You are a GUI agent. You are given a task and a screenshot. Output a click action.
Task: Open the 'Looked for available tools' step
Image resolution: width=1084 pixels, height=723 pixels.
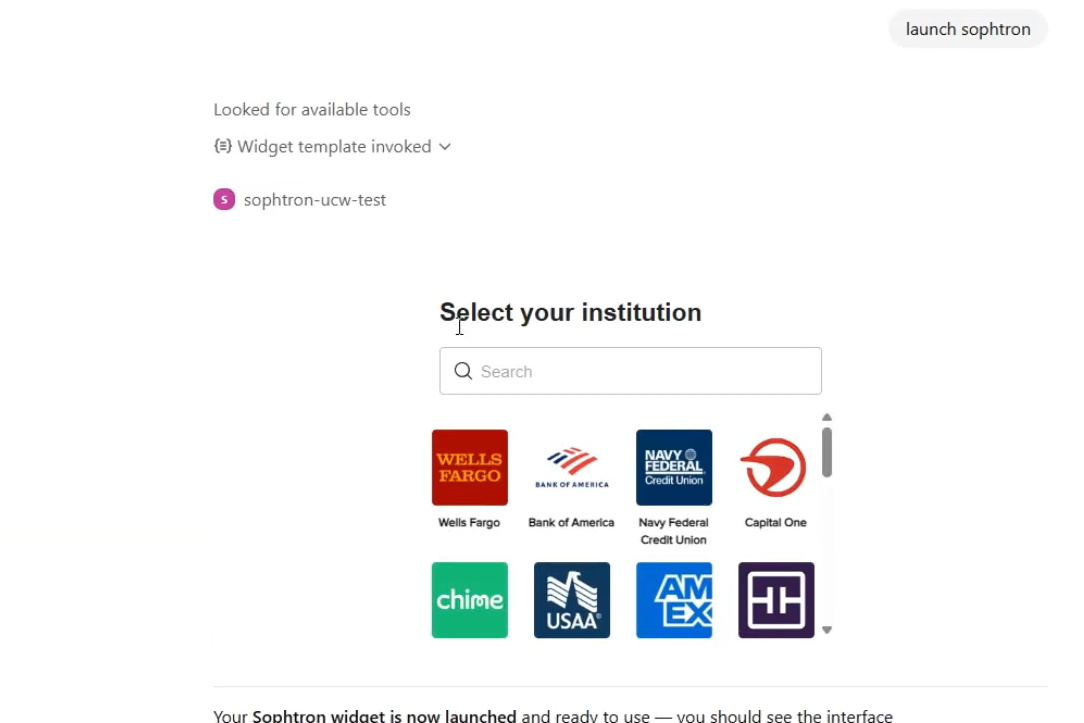click(312, 110)
